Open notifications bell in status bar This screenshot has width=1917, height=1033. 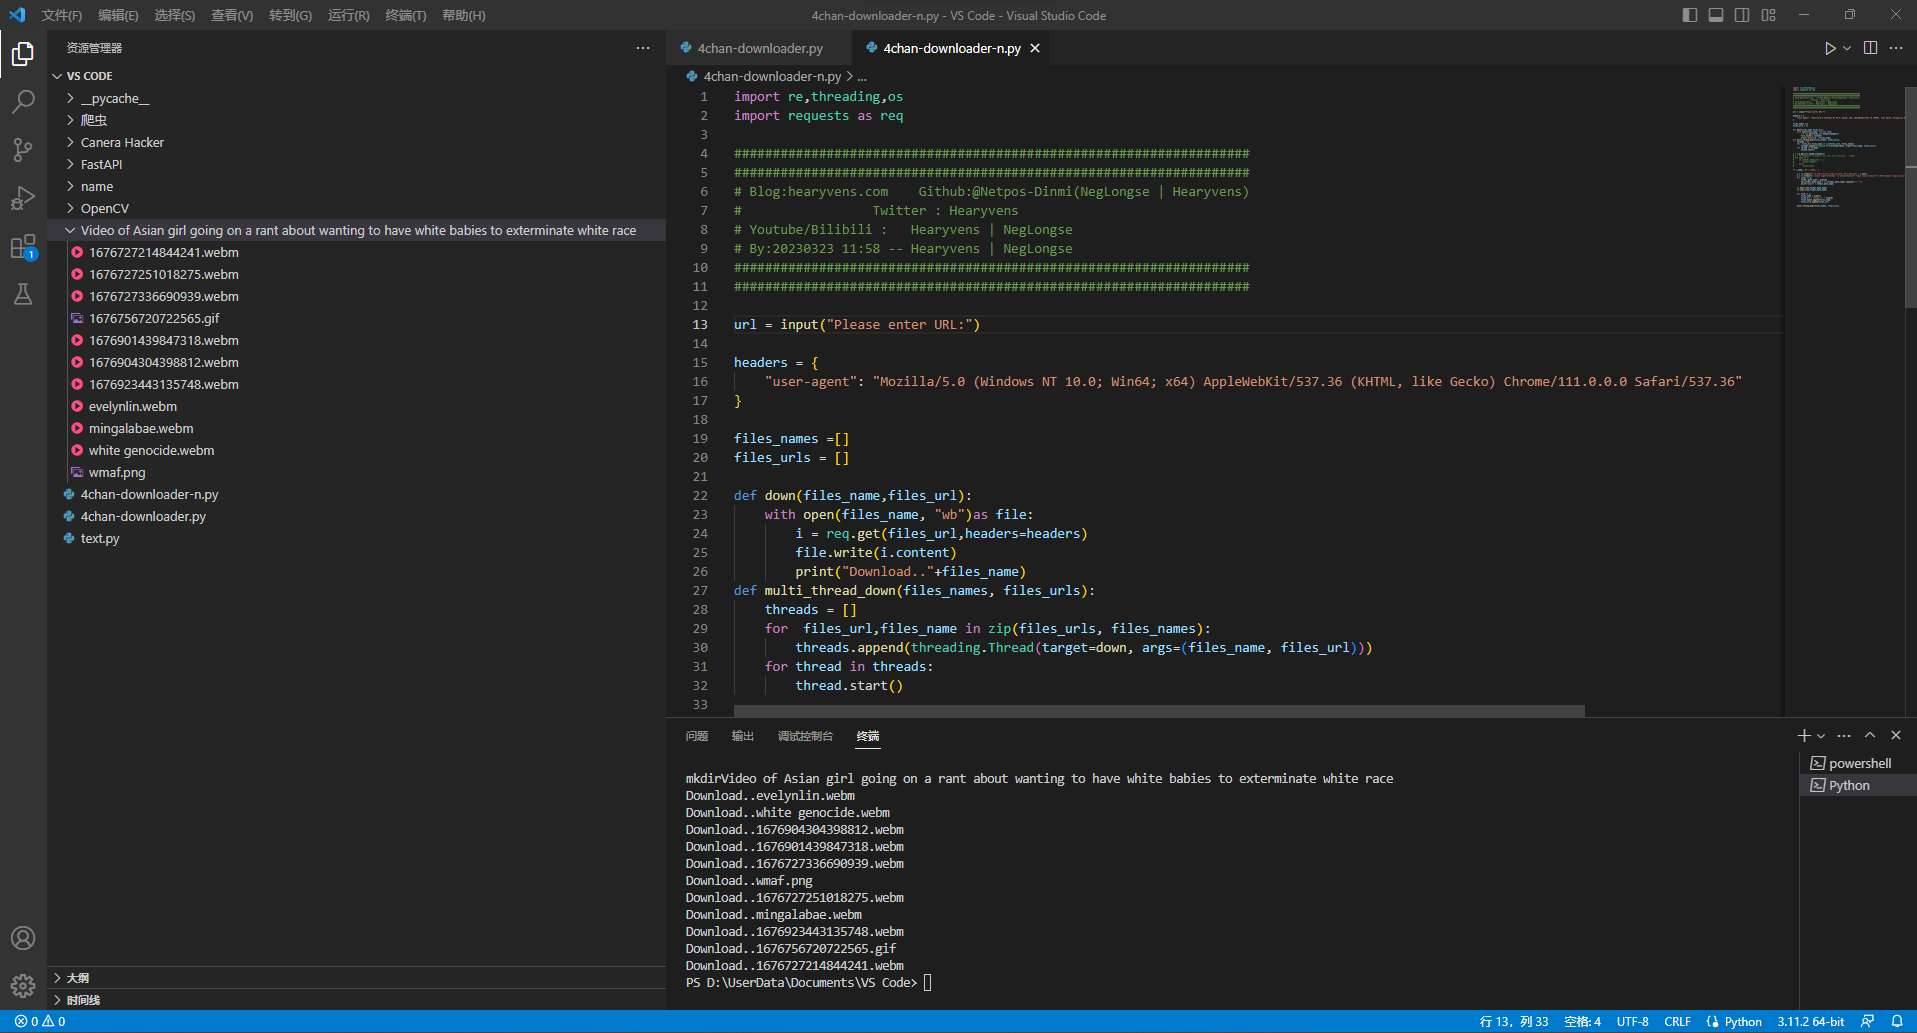click(1897, 1021)
